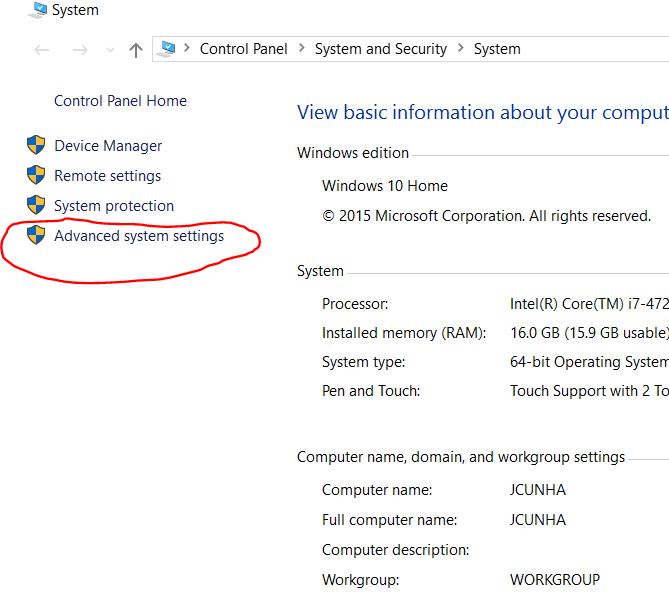Click Full computer name value JCUNHA
This screenshot has width=669, height=592.
pyautogui.click(x=538, y=520)
